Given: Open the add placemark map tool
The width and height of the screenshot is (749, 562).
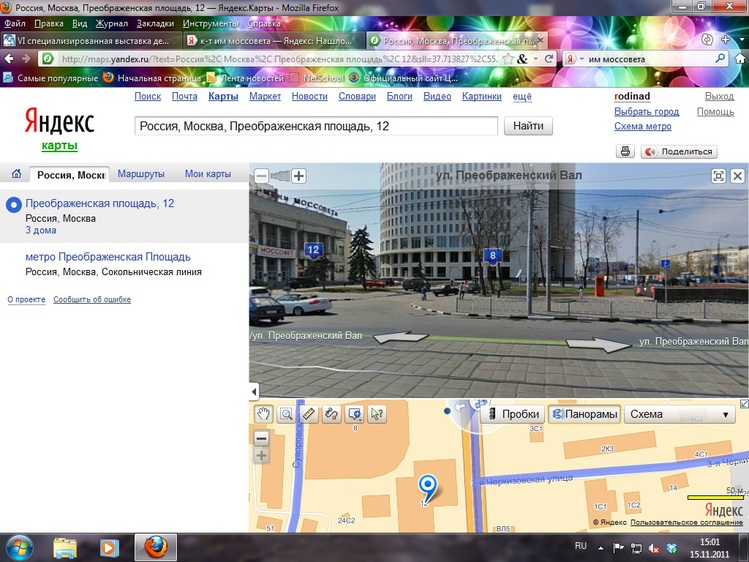Looking at the screenshot, I should [x=354, y=414].
